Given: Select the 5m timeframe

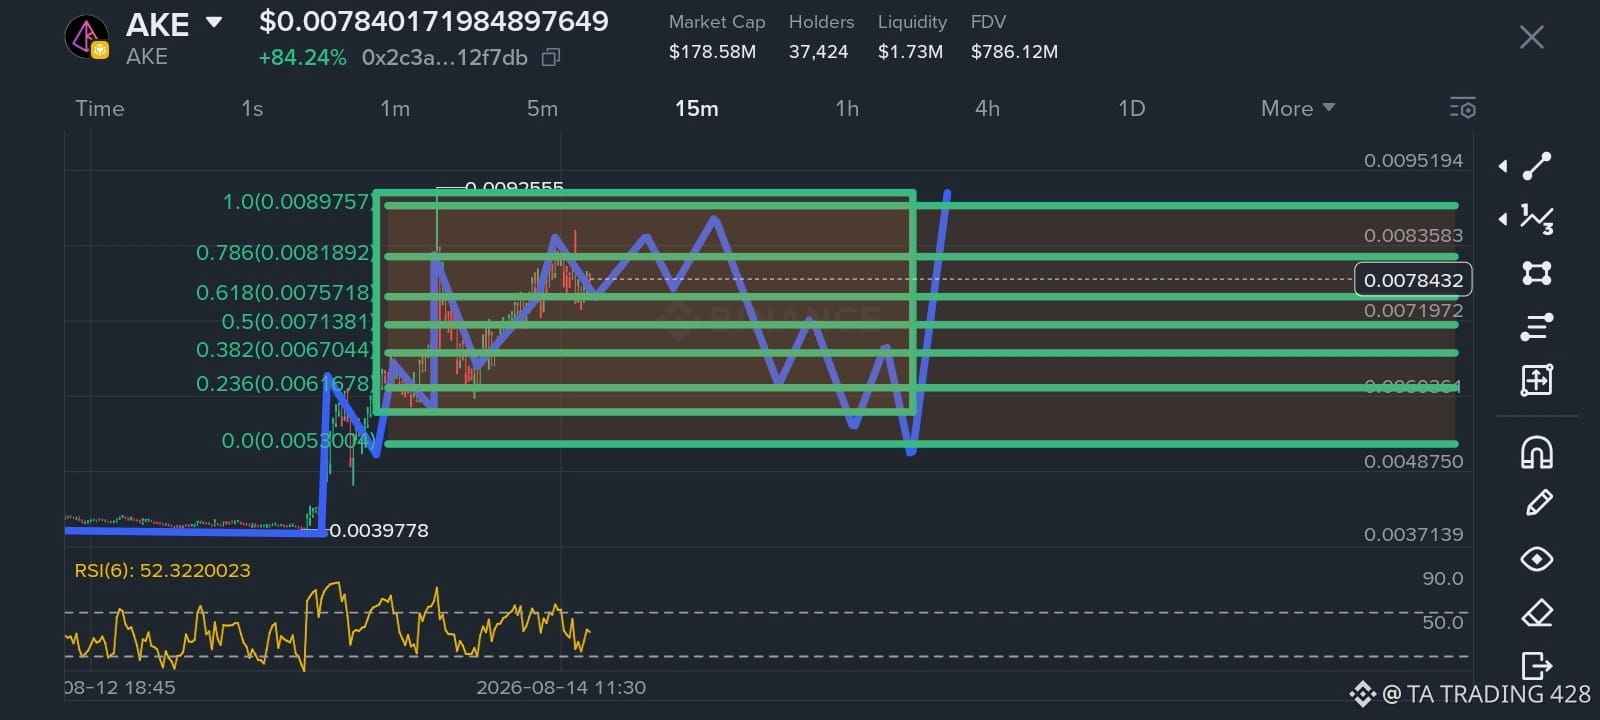Looking at the screenshot, I should (542, 108).
